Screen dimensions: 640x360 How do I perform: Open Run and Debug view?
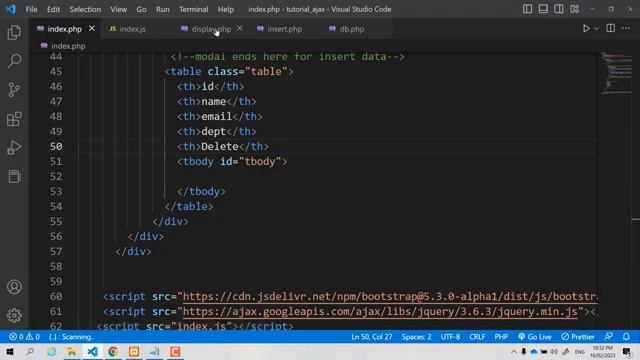14,148
